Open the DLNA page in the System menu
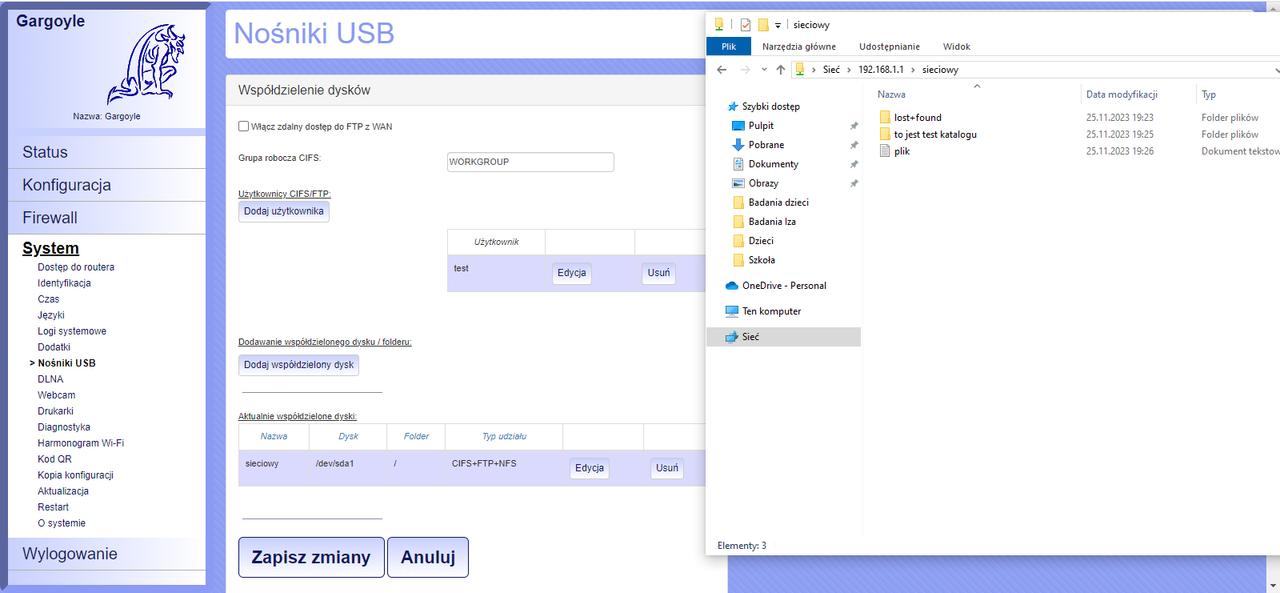This screenshot has width=1280, height=593. [x=51, y=379]
